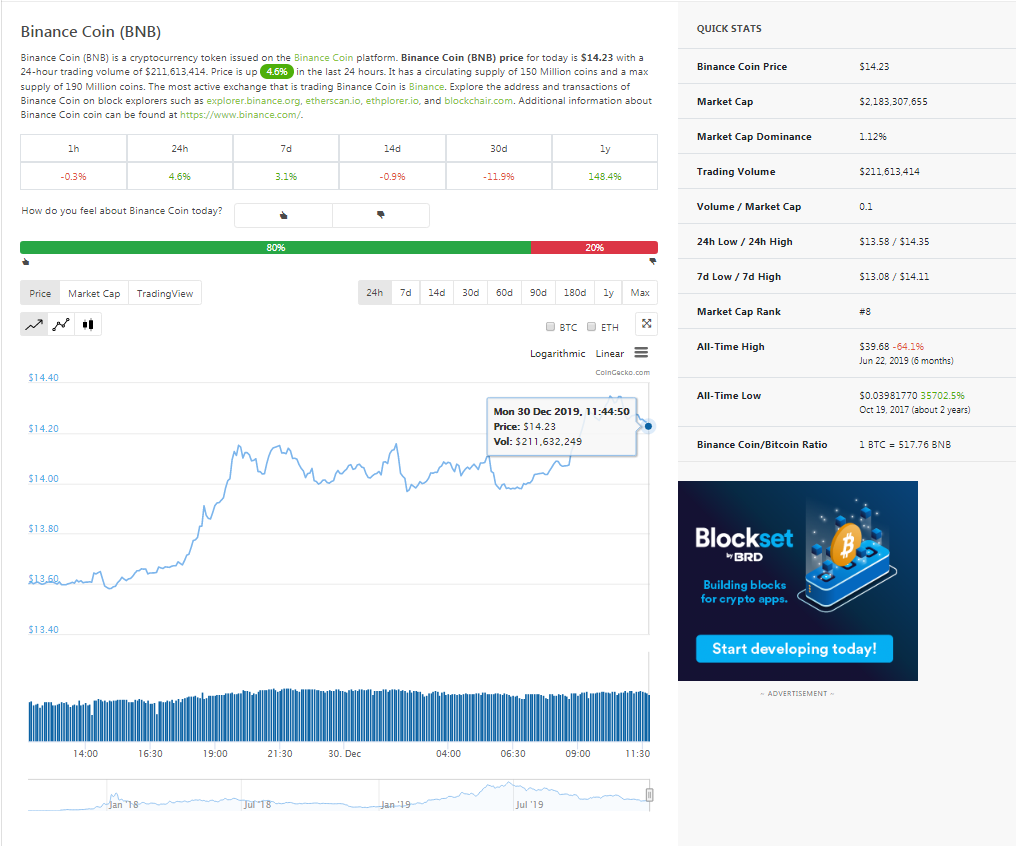
Task: Click Trading Volume value $211,613,414
Action: click(x=889, y=172)
